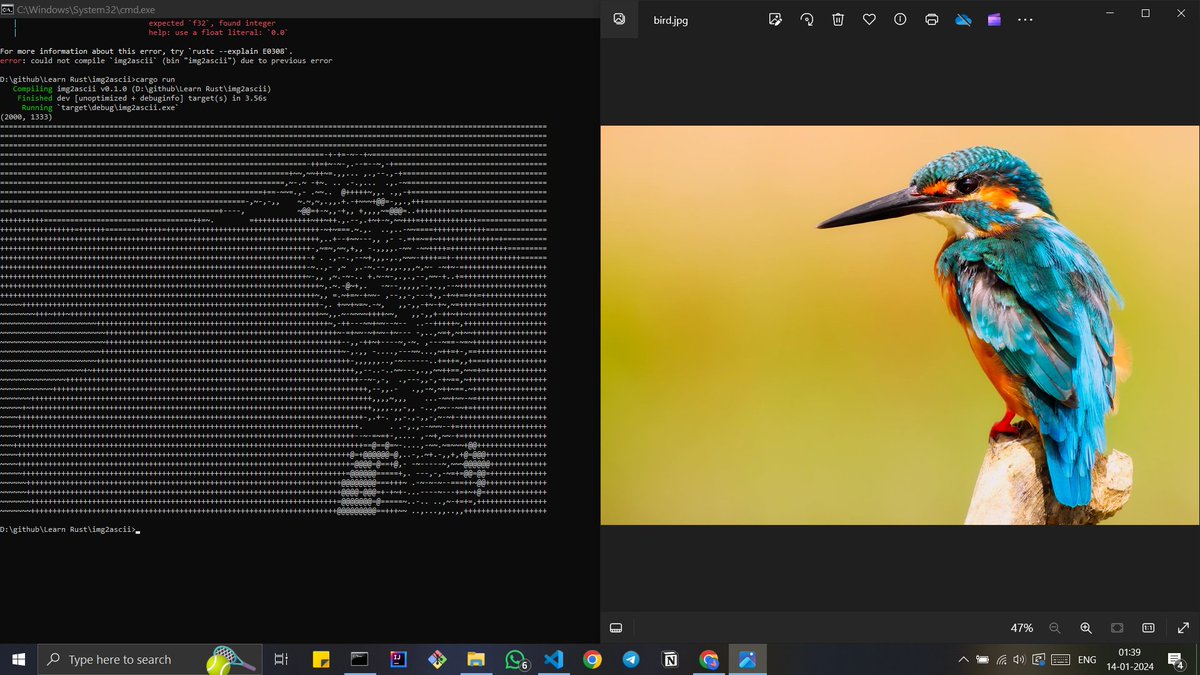This screenshot has width=1200, height=675.
Task: Expand hidden icons in the system tray
Action: coord(962,659)
